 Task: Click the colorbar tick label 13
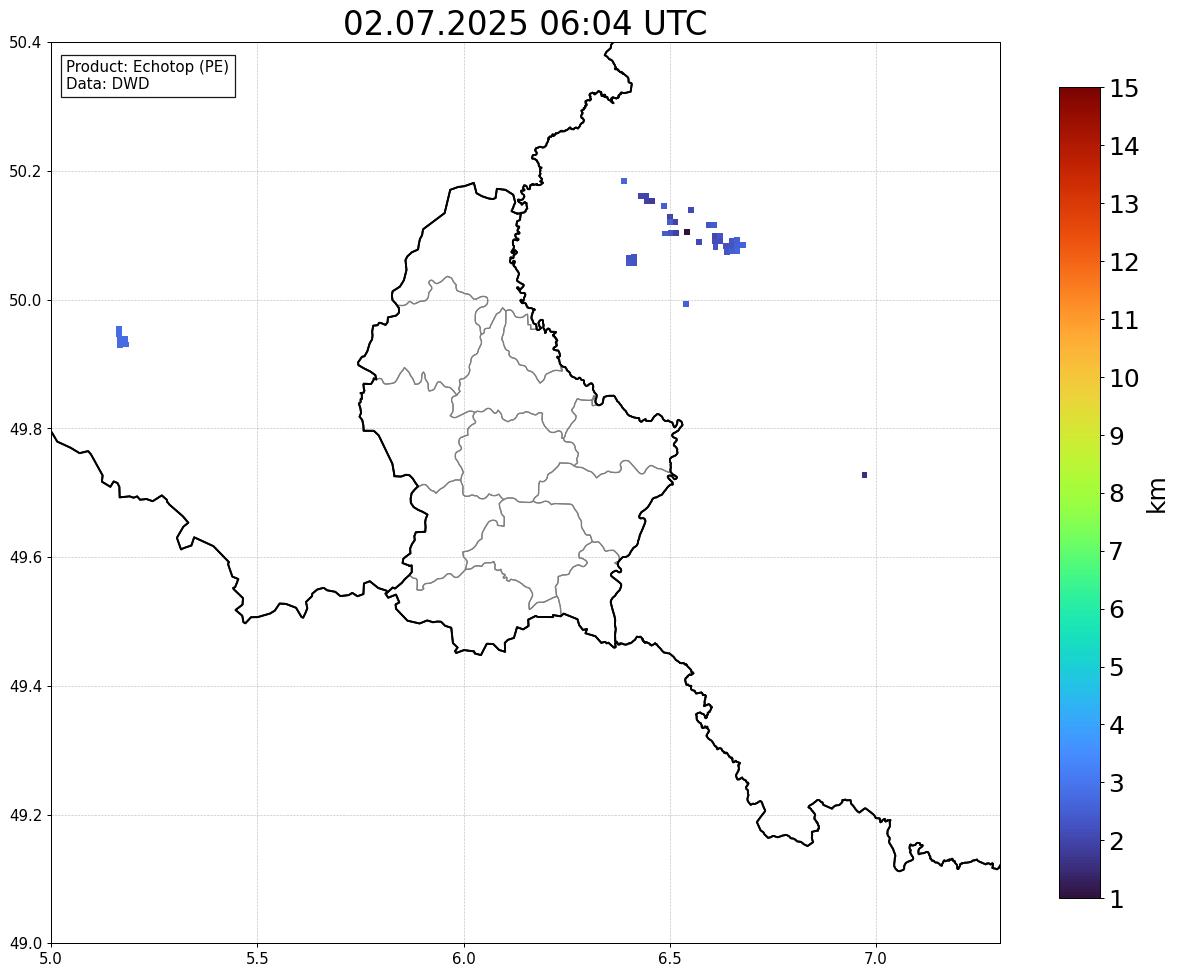click(x=1124, y=204)
